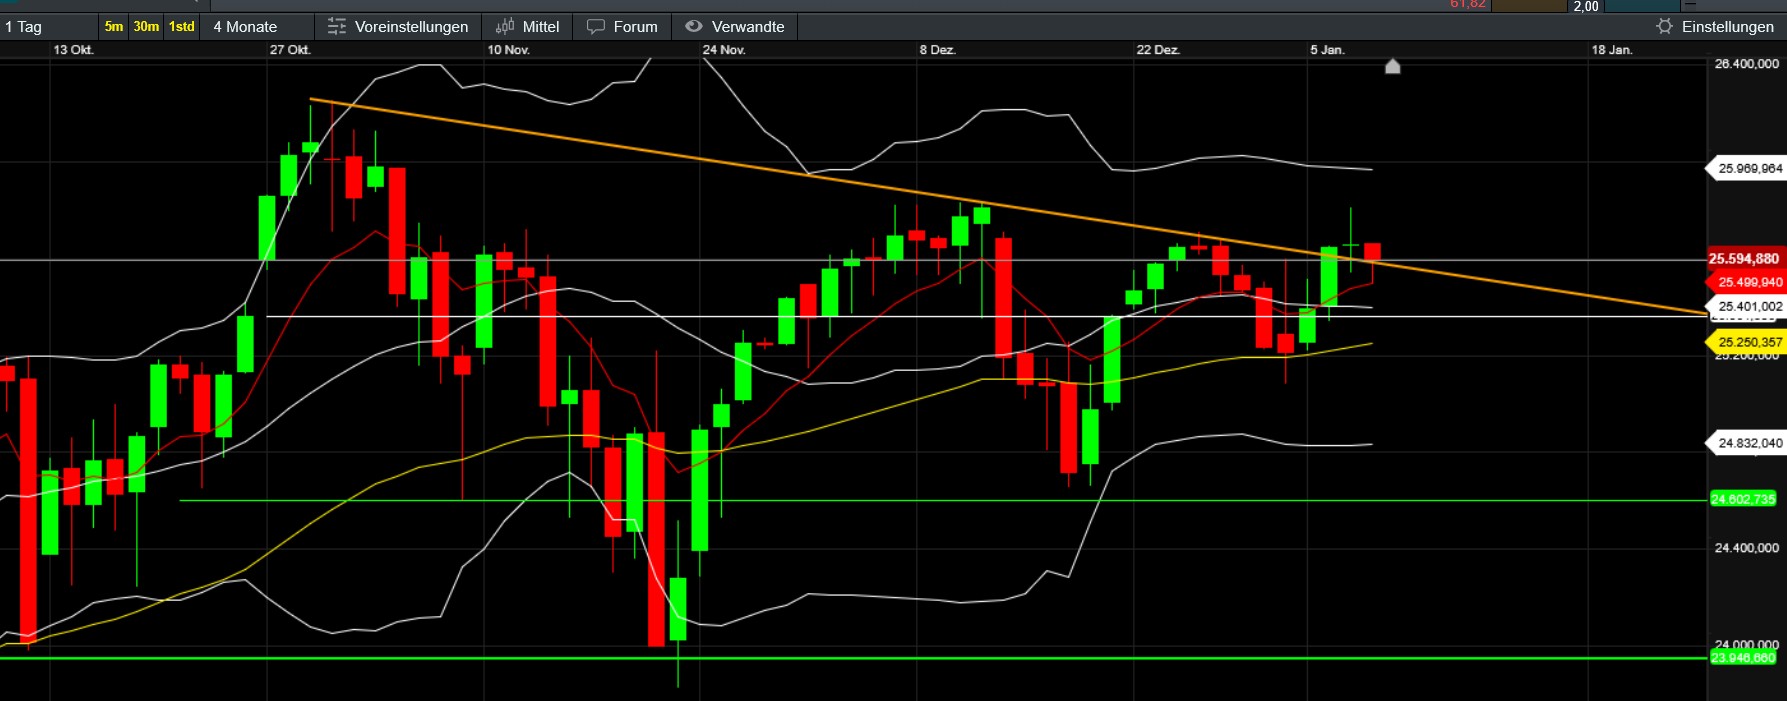Image resolution: width=1787 pixels, height=701 pixels.
Task: Click the Voreinstellungen sliders icon
Action: 337,27
